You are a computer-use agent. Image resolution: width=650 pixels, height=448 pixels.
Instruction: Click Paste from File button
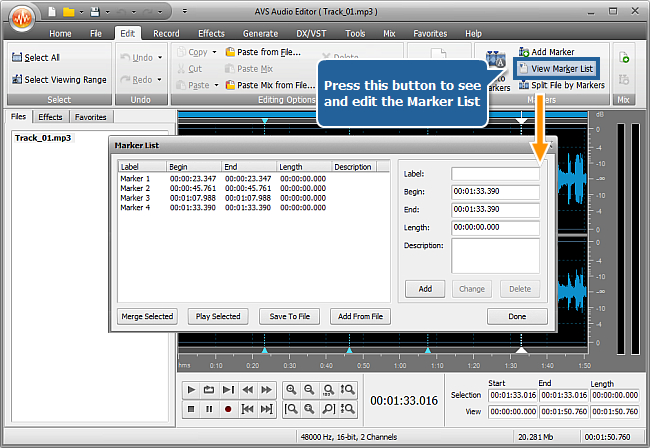pos(263,52)
